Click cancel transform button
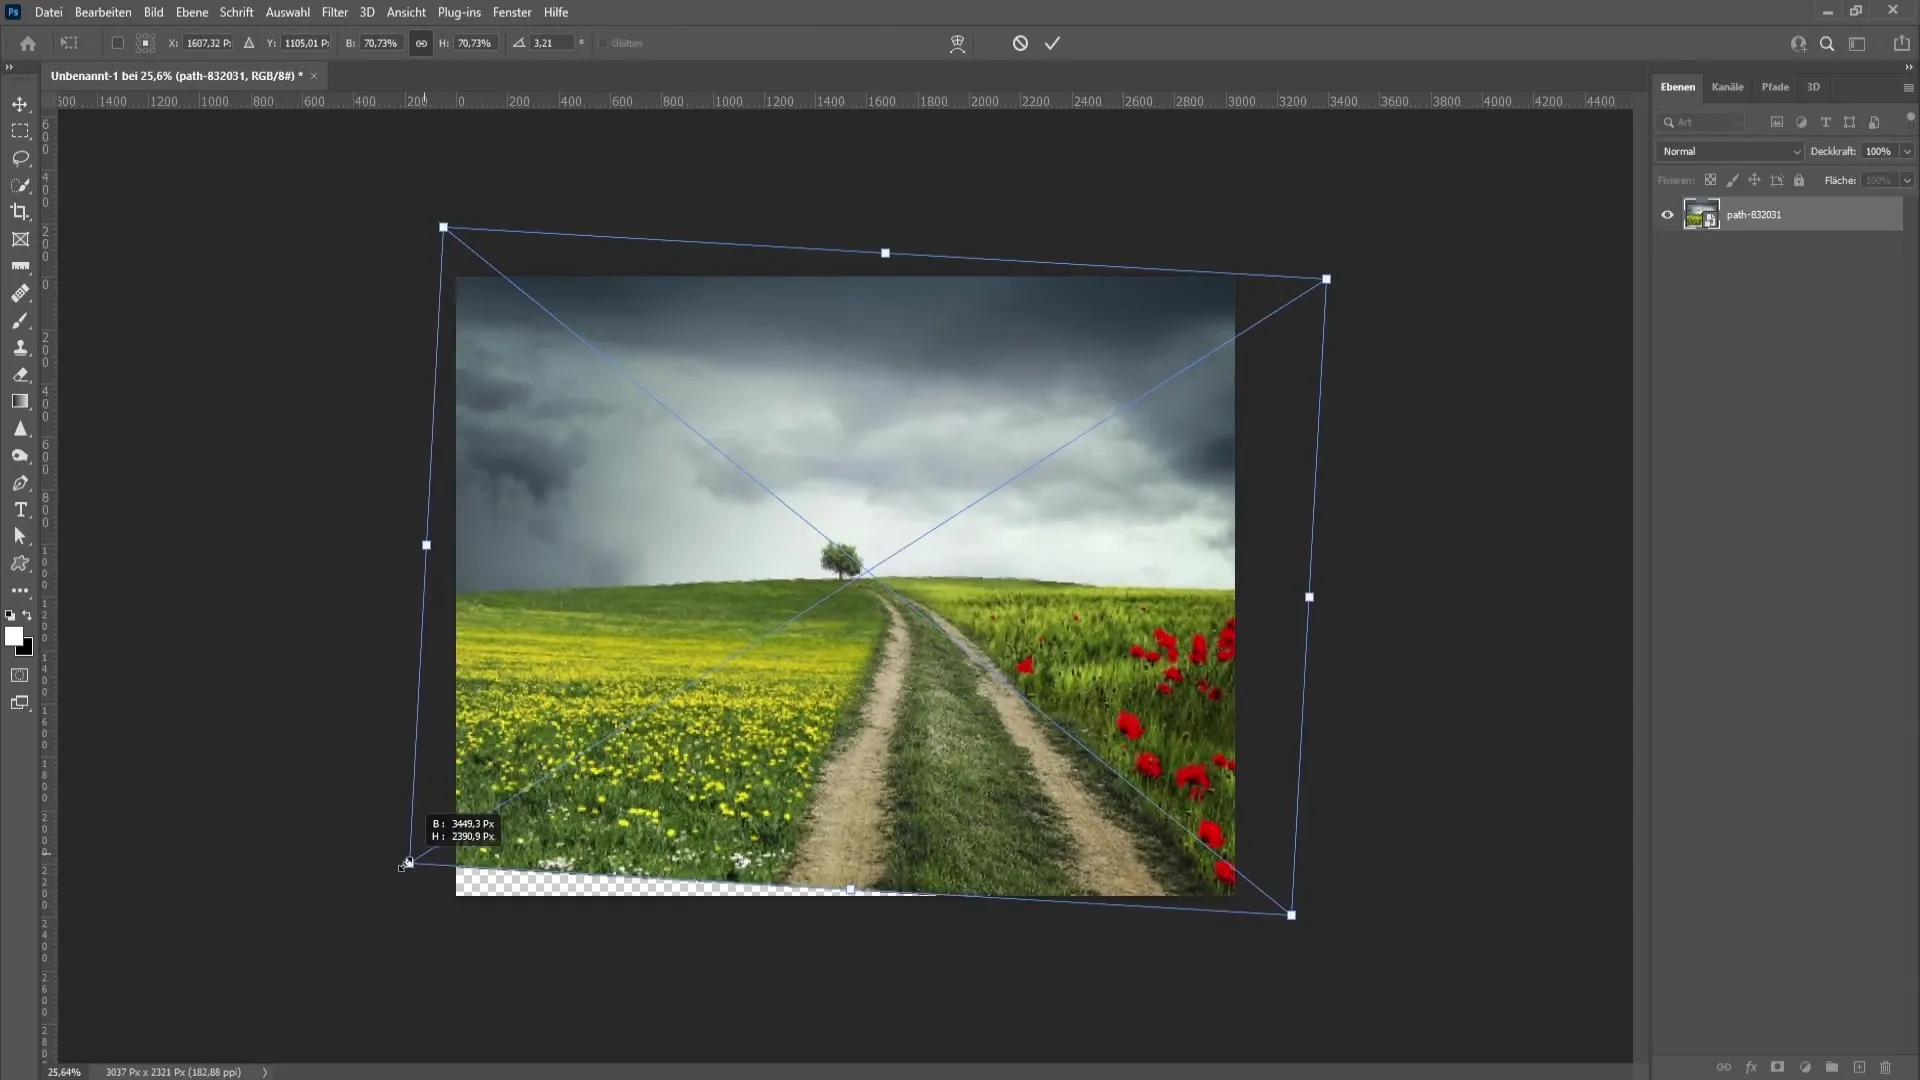Screen dimensions: 1920x1080 coord(1022,42)
